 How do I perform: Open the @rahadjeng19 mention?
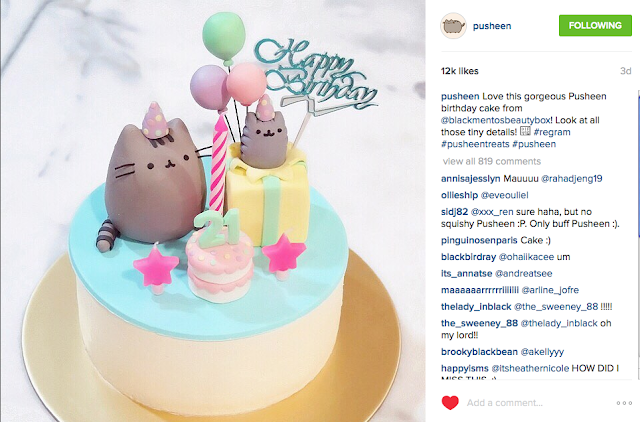[571, 179]
